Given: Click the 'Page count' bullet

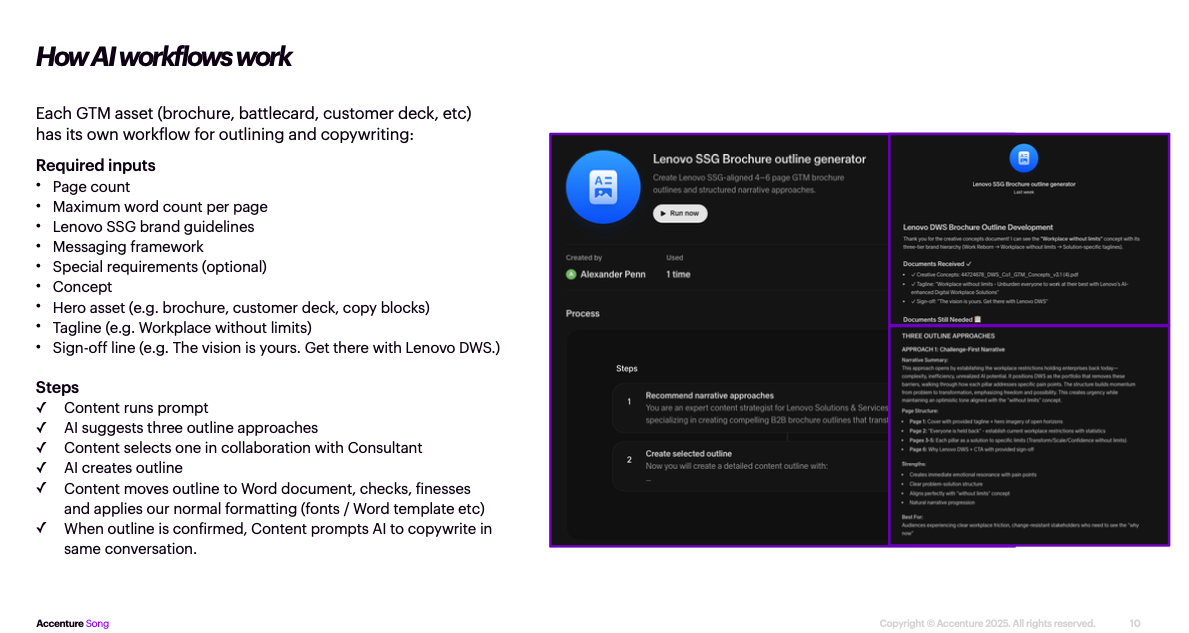Looking at the screenshot, I should point(91,186).
